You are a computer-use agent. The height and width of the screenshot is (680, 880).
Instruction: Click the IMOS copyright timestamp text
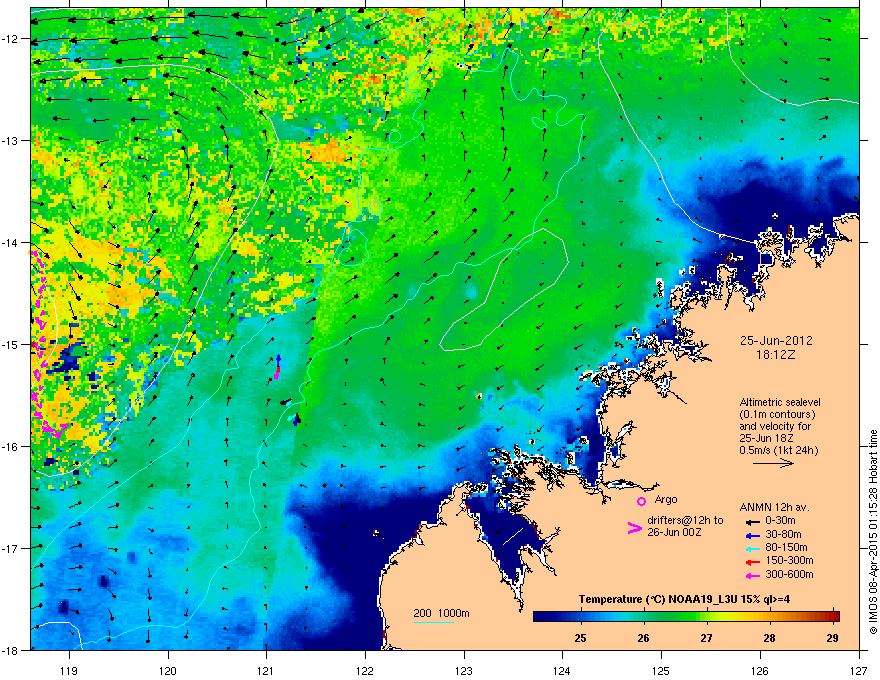pyautogui.click(x=873, y=532)
